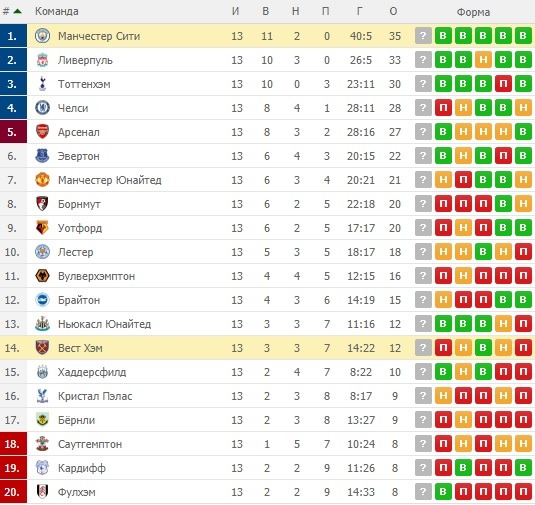Screen dimensions: 535x505
Task: Click the Команда column header
Action: [x=57, y=11]
